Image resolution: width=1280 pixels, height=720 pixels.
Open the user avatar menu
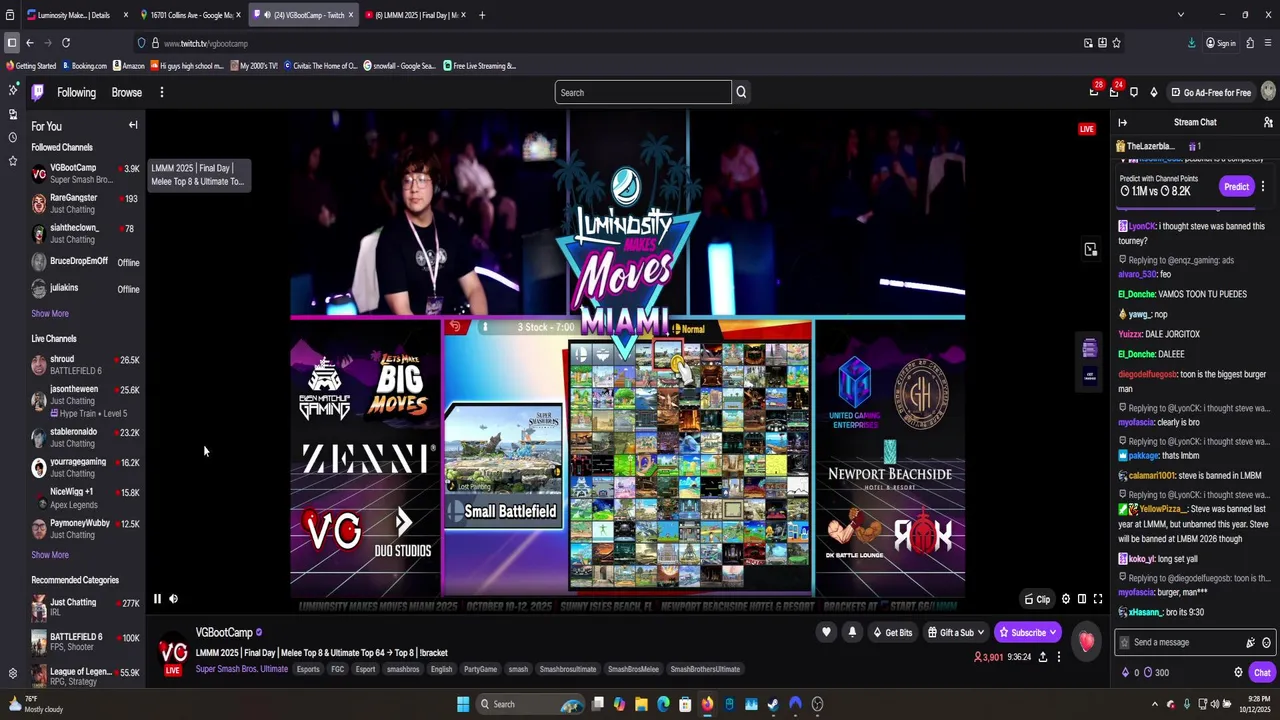pyautogui.click(x=1268, y=91)
